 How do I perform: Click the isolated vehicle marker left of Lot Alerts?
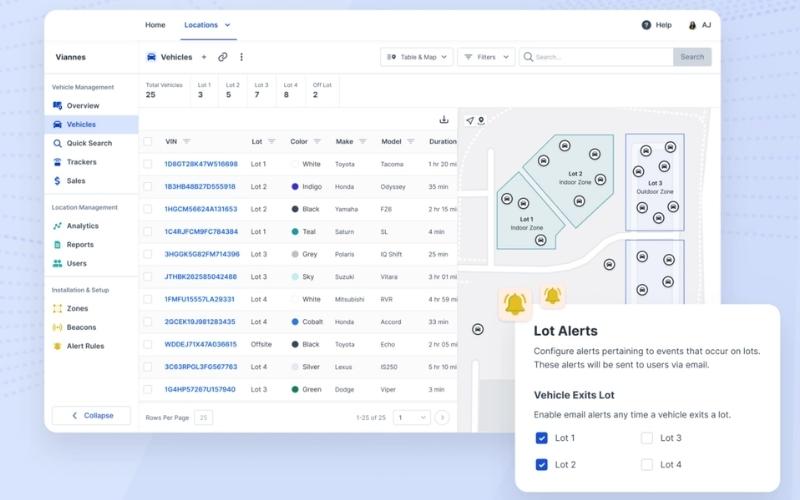coord(478,329)
